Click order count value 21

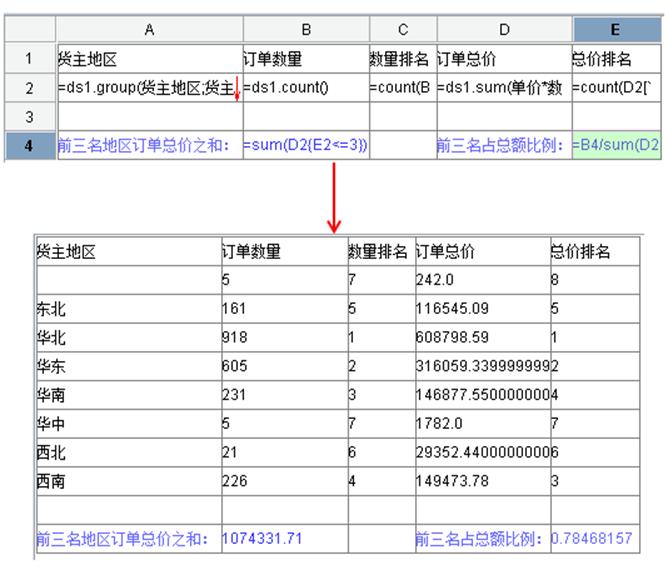[x=230, y=452]
